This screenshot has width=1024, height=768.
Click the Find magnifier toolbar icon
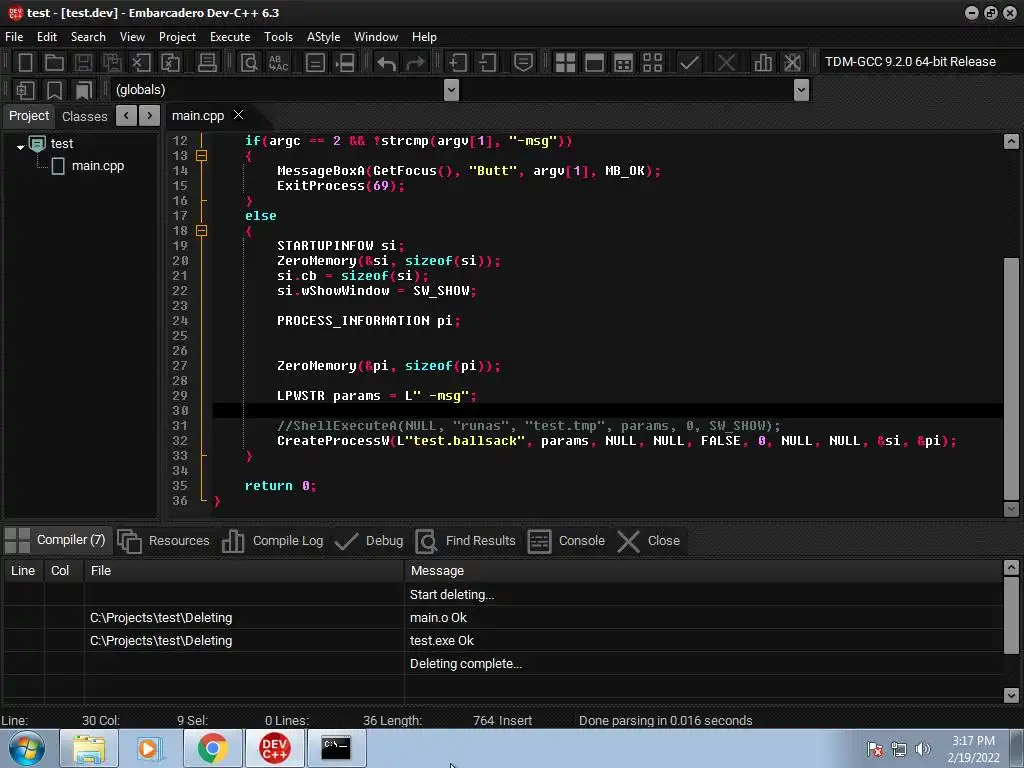tap(249, 63)
